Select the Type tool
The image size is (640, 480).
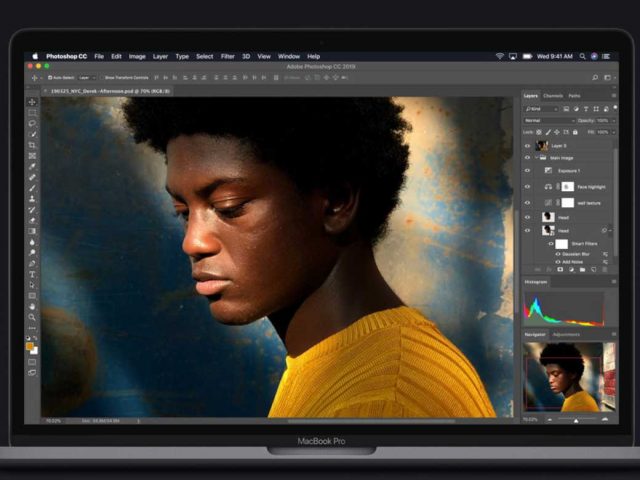click(x=32, y=274)
